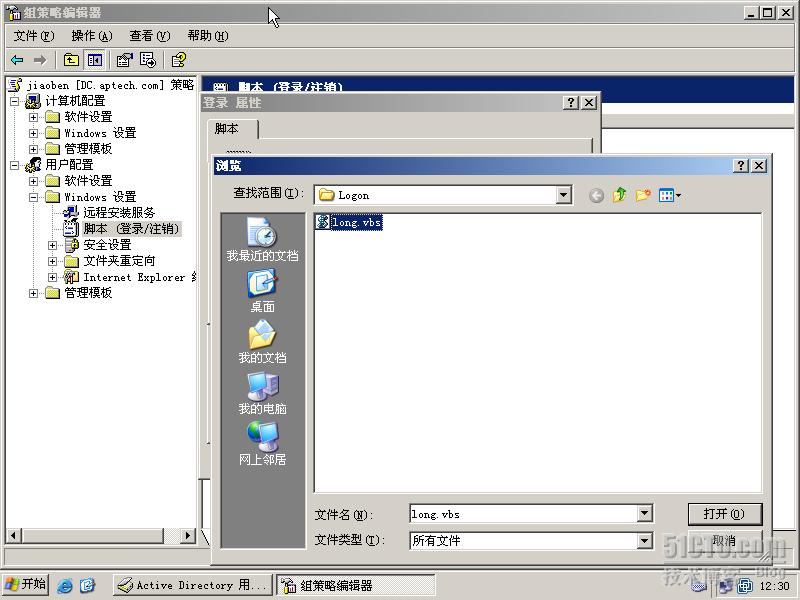Expand 软件设置 under 用户配置
Viewport: 800px width, 600px height.
tap(34, 181)
